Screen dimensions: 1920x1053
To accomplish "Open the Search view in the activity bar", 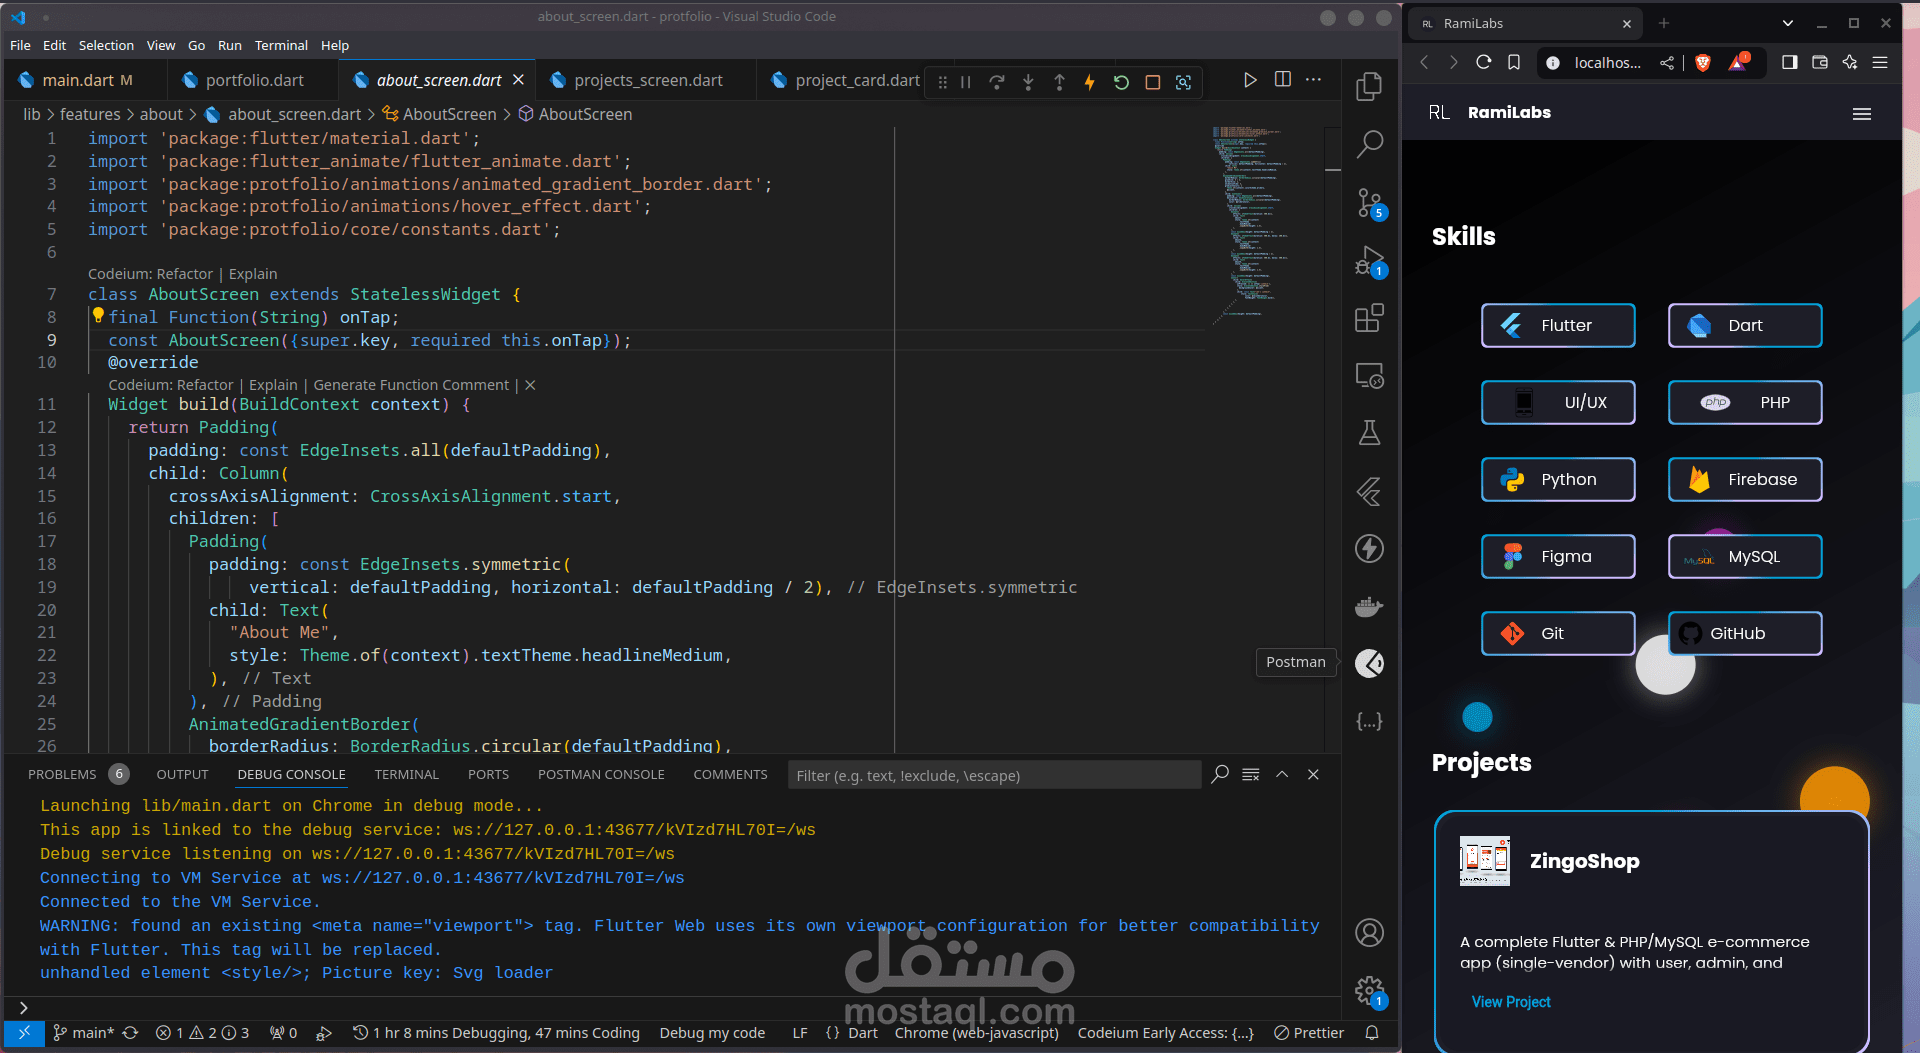I will (1369, 145).
